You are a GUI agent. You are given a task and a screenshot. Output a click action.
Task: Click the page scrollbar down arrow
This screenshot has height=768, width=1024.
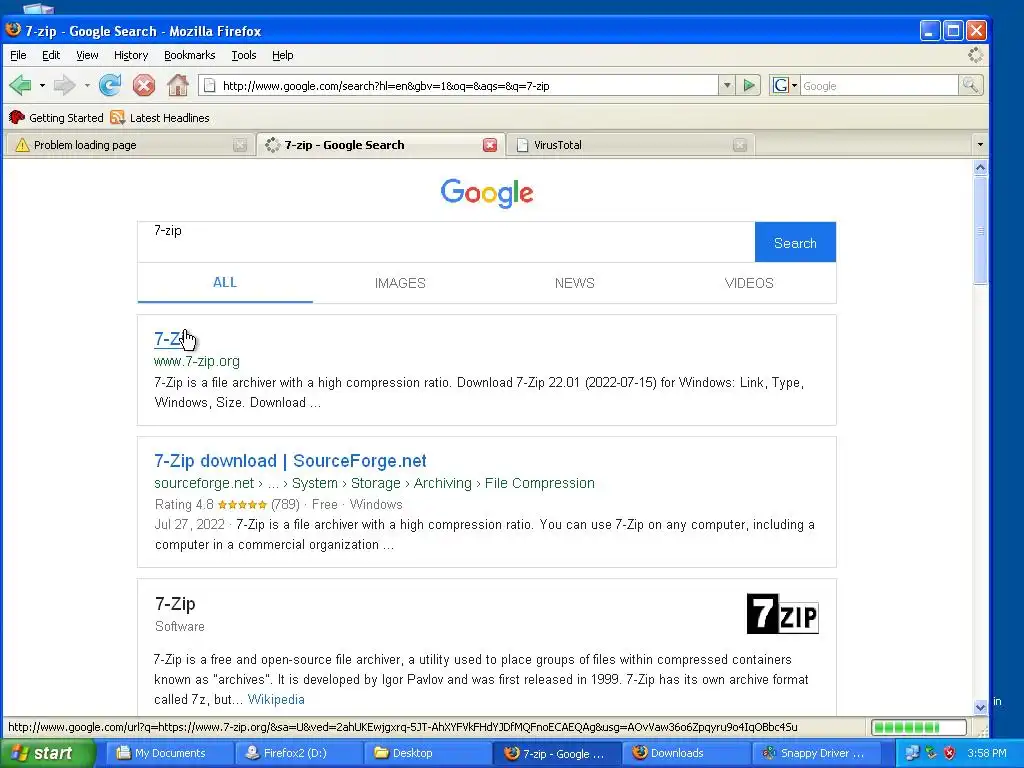coord(980,707)
